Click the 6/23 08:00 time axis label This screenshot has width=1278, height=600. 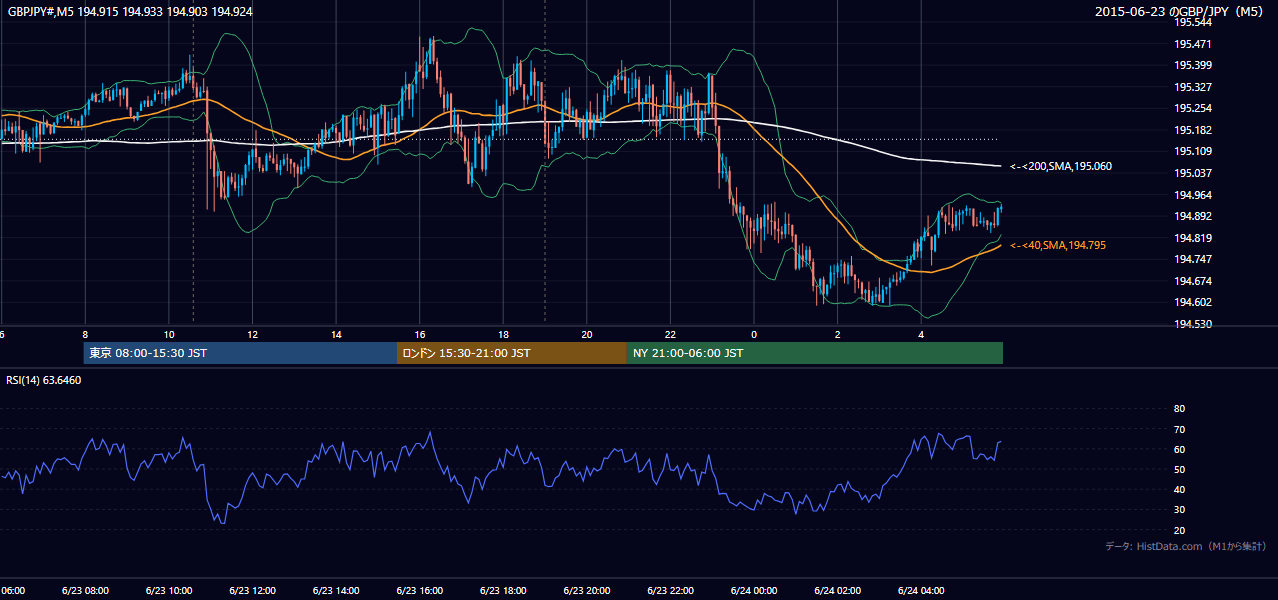click(85, 590)
